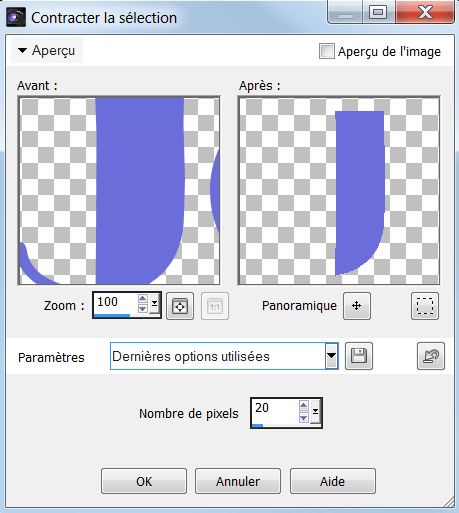
Task: Increase Nombre de pixels with up arrow
Action: pos(303,406)
